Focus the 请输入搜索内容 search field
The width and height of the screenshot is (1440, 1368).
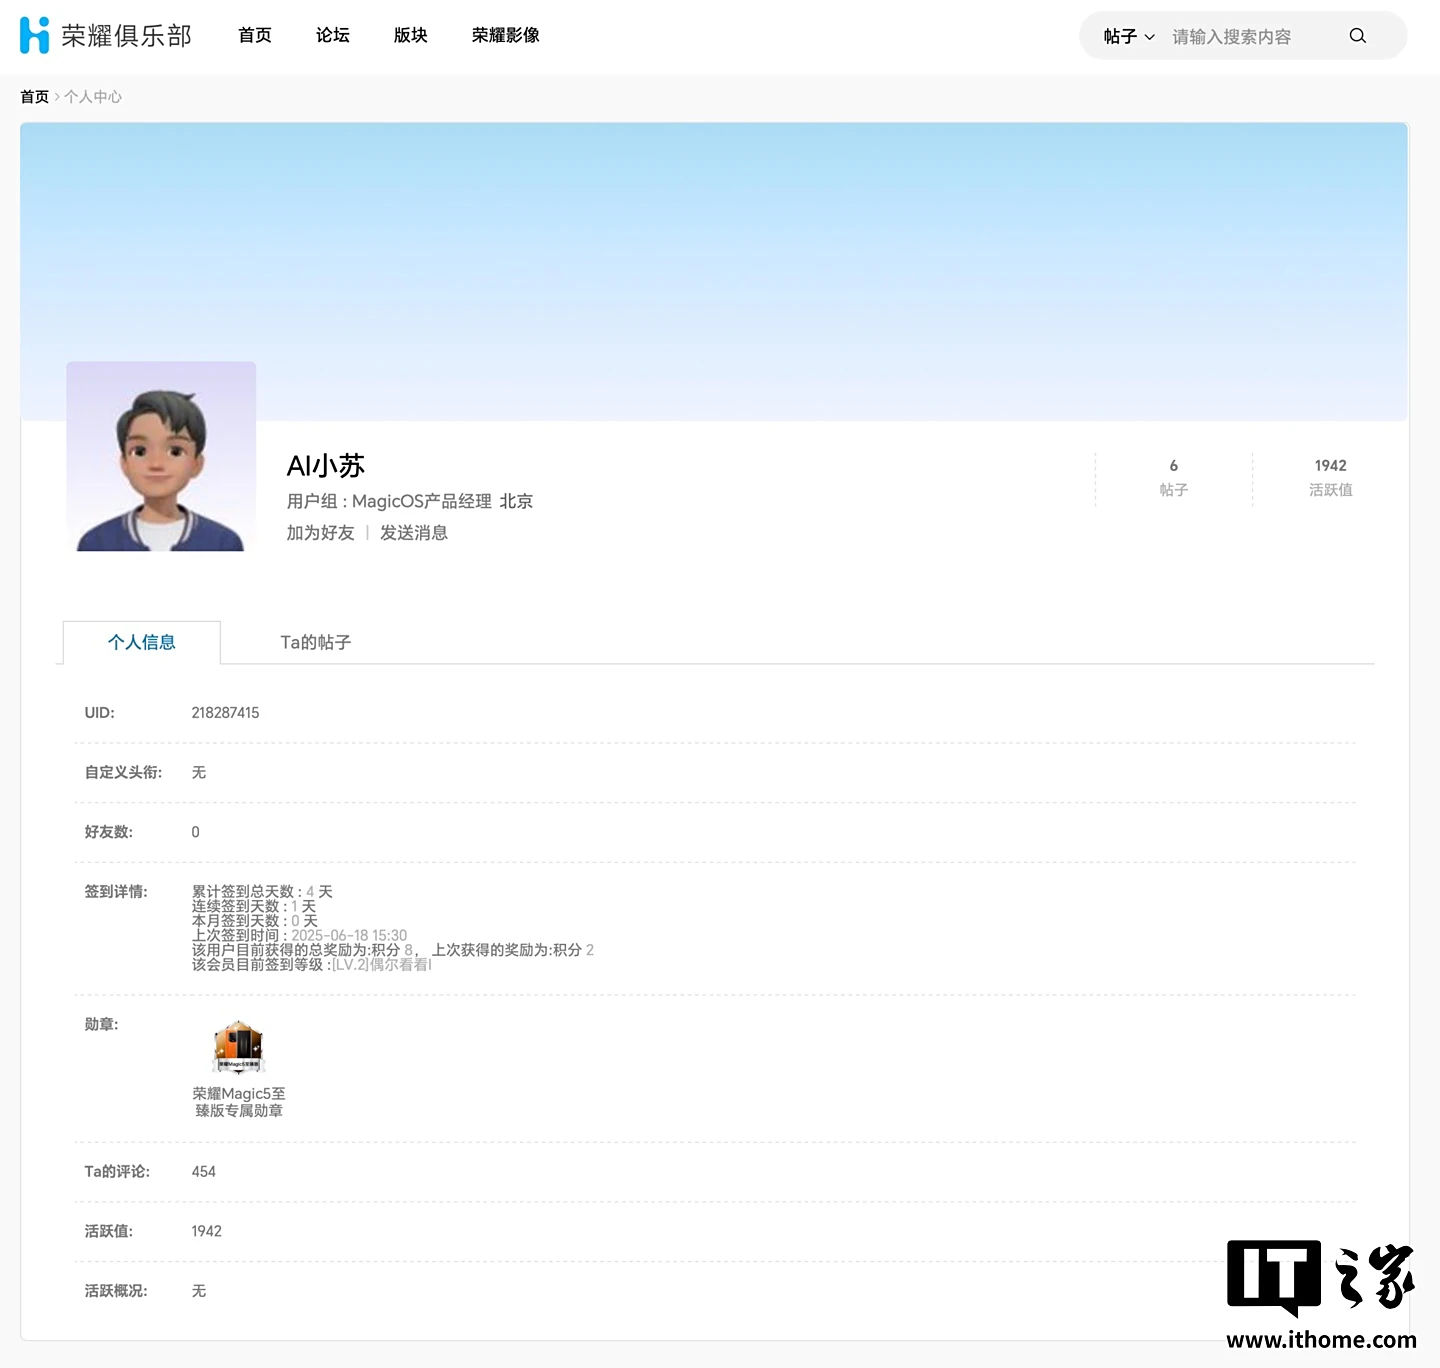pos(1255,36)
